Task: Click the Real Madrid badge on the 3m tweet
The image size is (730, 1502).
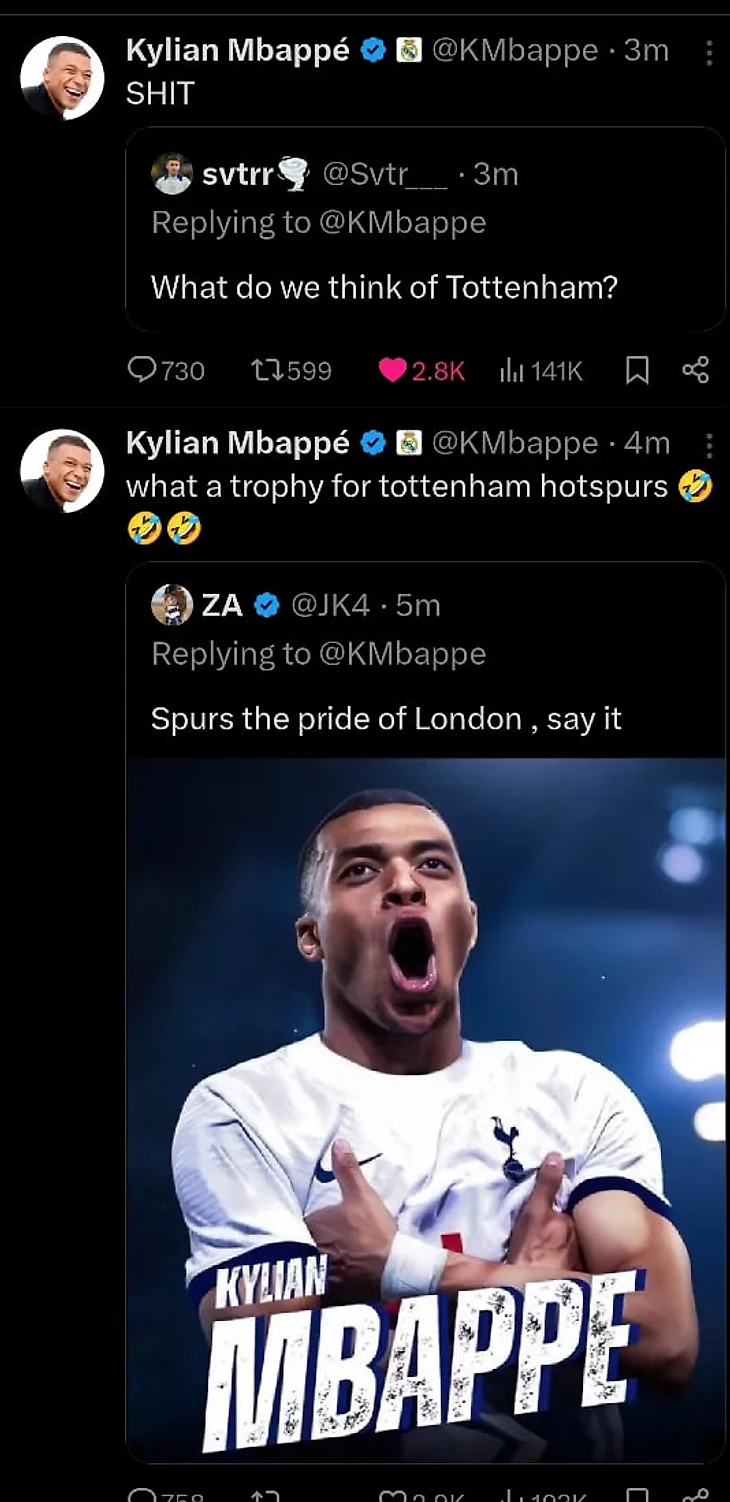Action: 408,51
